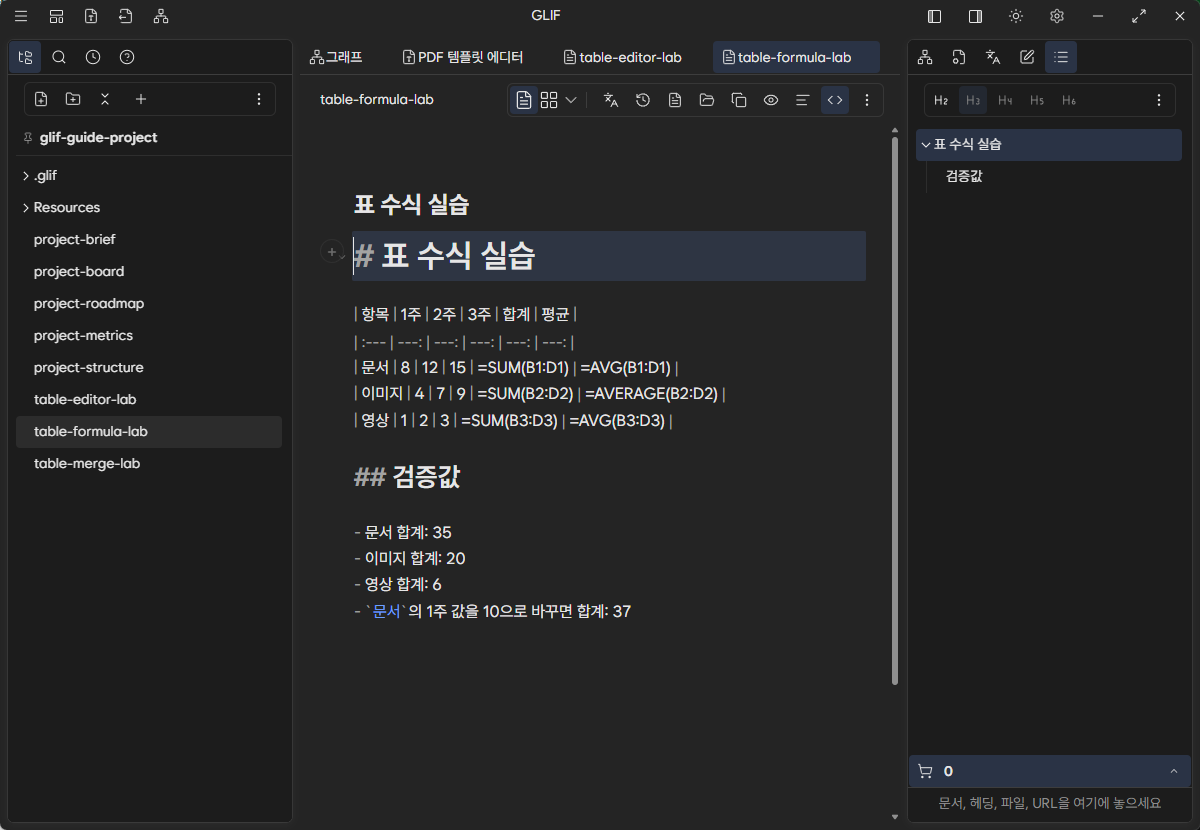Select outline list icon in right panel

(x=1061, y=57)
